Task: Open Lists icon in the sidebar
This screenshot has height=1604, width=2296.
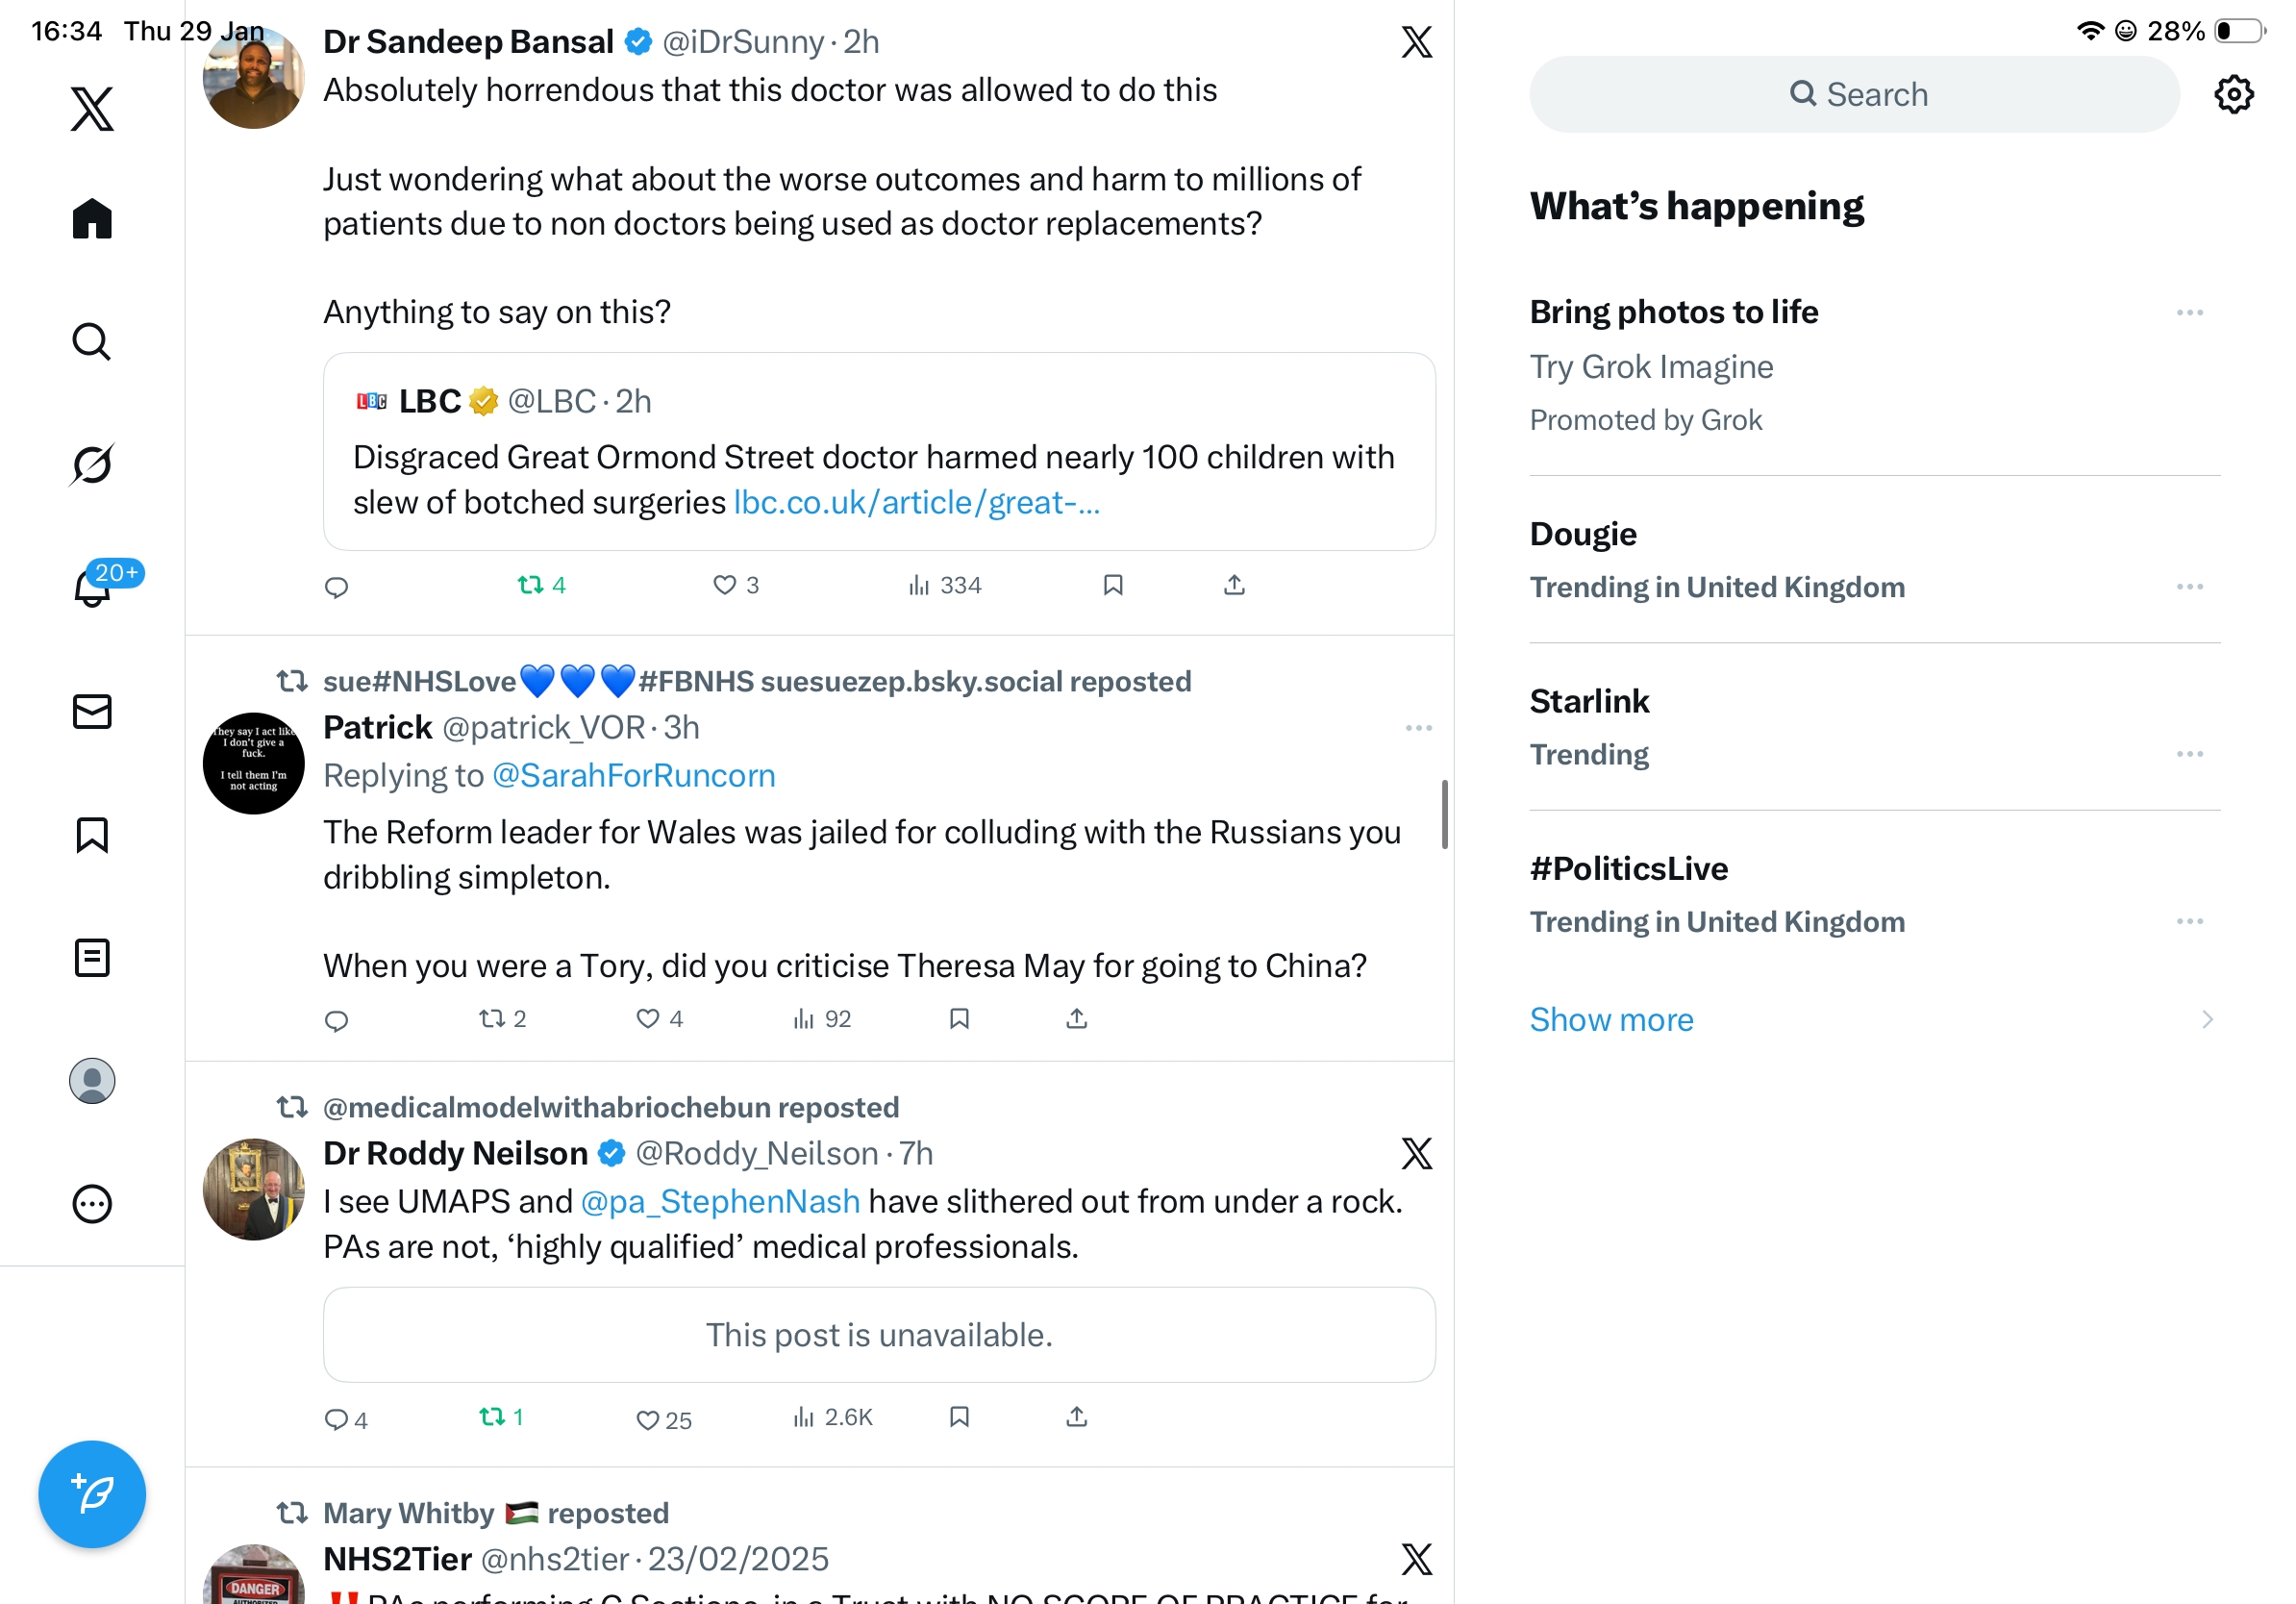Action: (92, 957)
